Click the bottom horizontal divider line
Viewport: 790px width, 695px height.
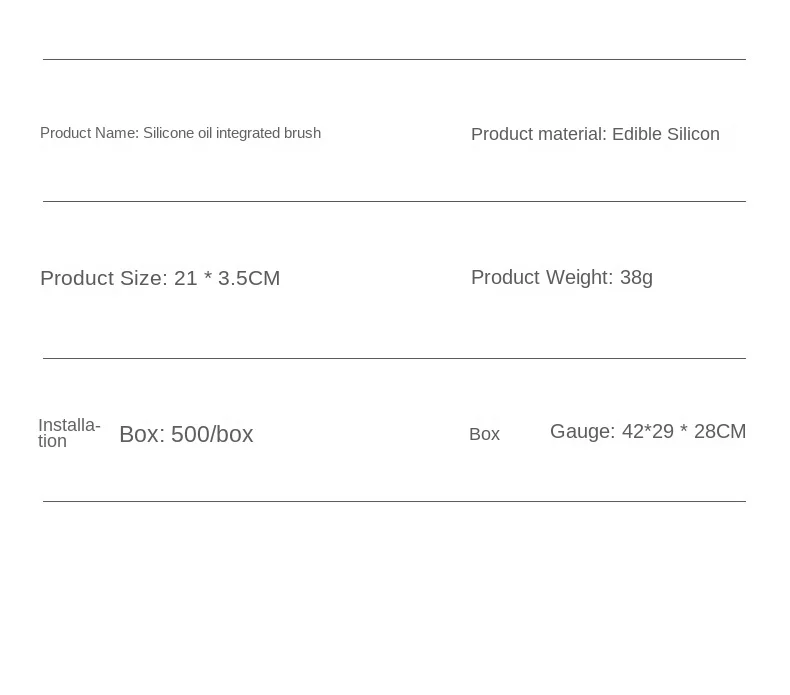pos(394,501)
